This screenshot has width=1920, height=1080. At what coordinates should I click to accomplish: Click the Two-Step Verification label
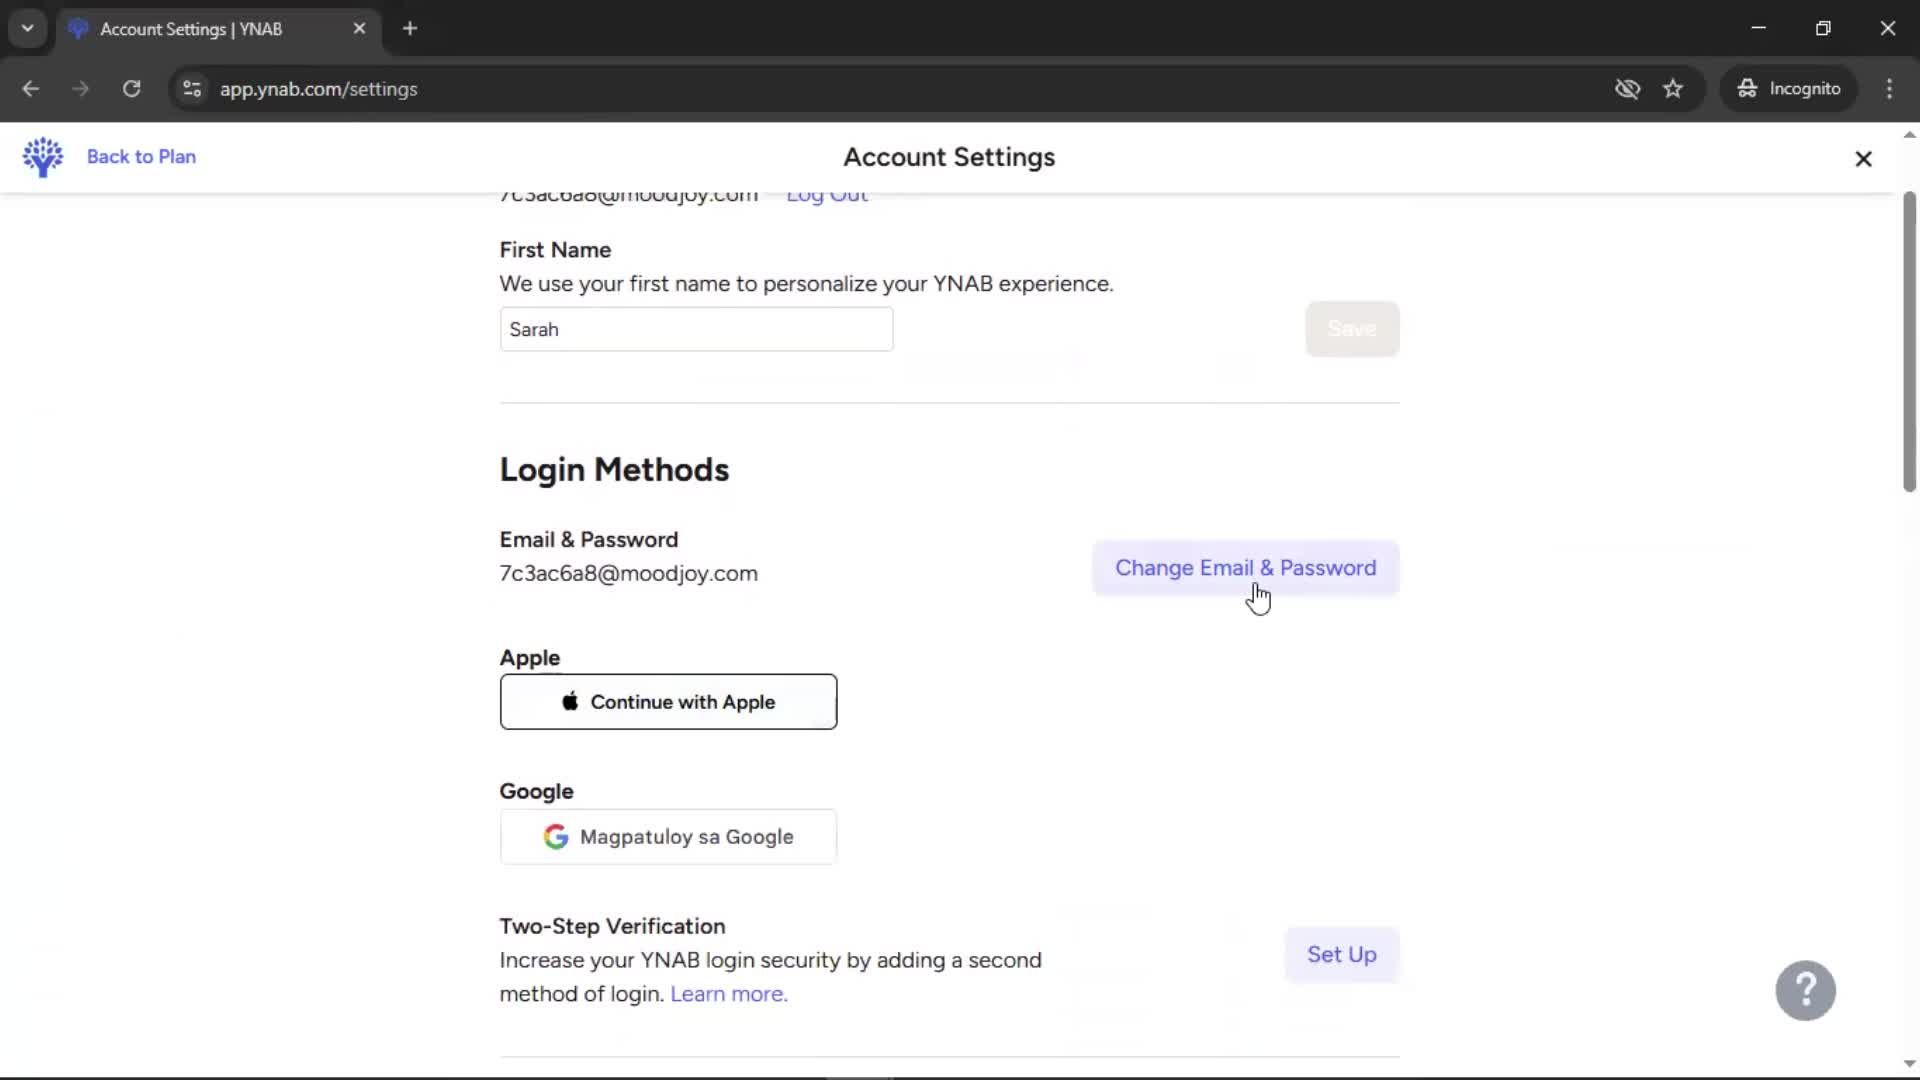click(x=612, y=927)
